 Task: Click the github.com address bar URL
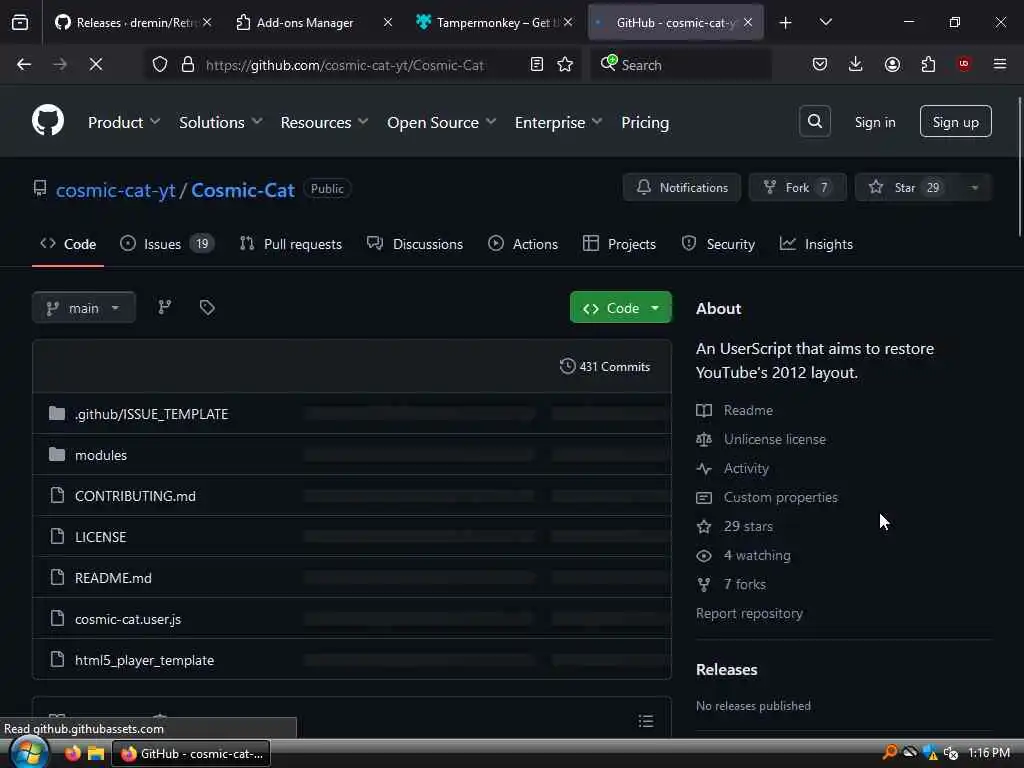coord(345,65)
